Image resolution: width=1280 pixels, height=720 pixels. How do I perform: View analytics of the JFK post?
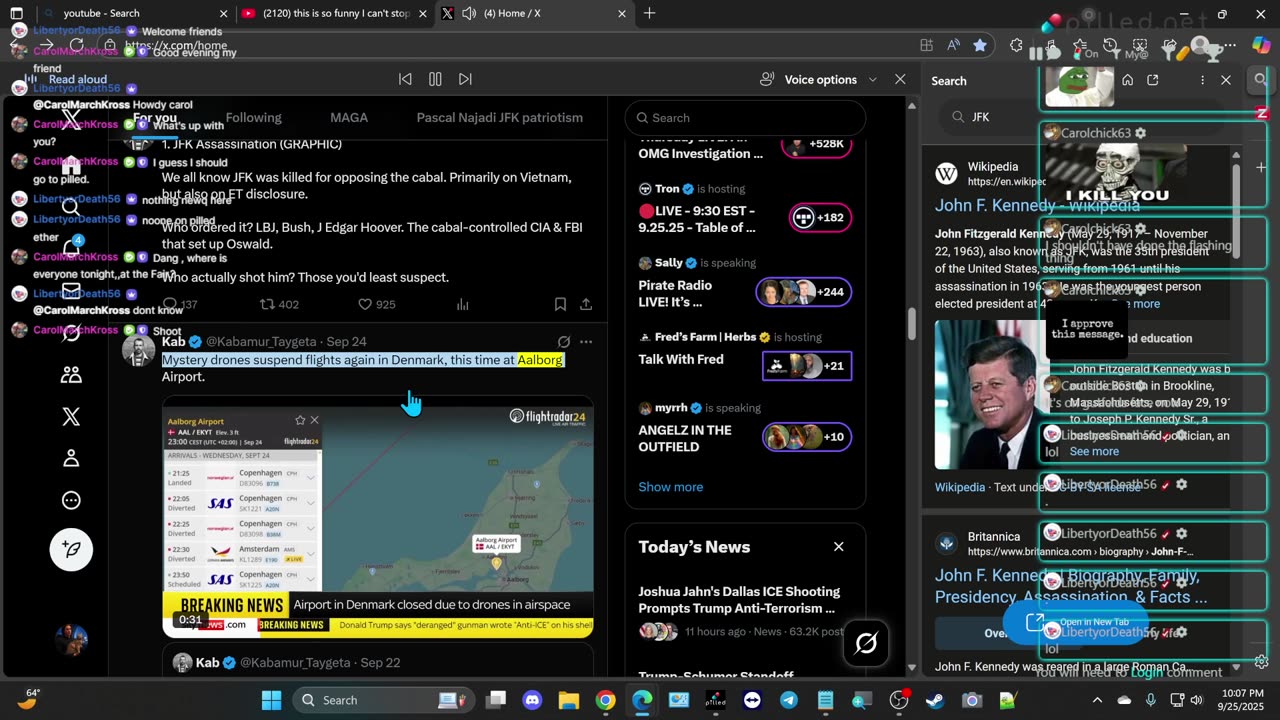click(x=463, y=304)
